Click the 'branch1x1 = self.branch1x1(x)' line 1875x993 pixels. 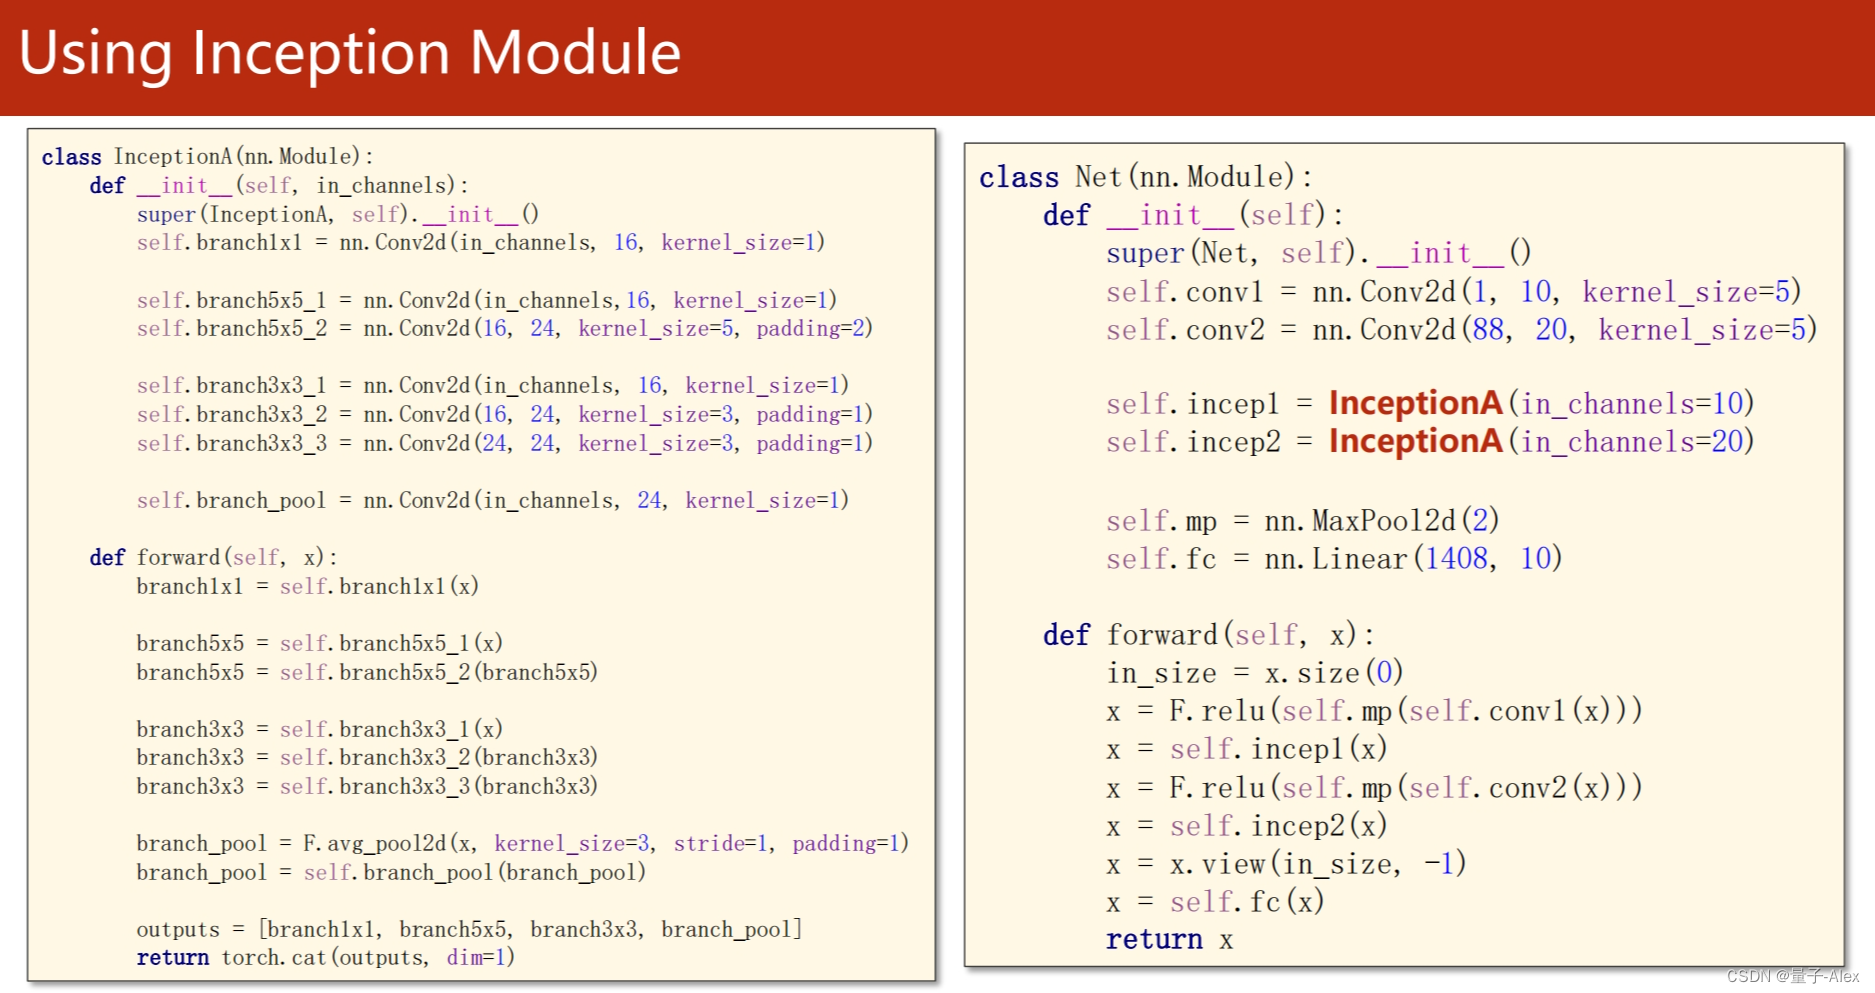pos(308,586)
